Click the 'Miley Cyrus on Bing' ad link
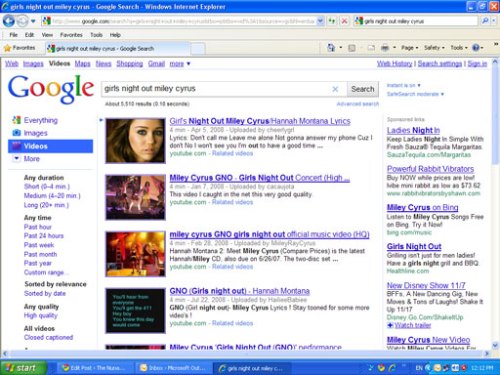The height and width of the screenshot is (375, 500). pyautogui.click(x=422, y=207)
